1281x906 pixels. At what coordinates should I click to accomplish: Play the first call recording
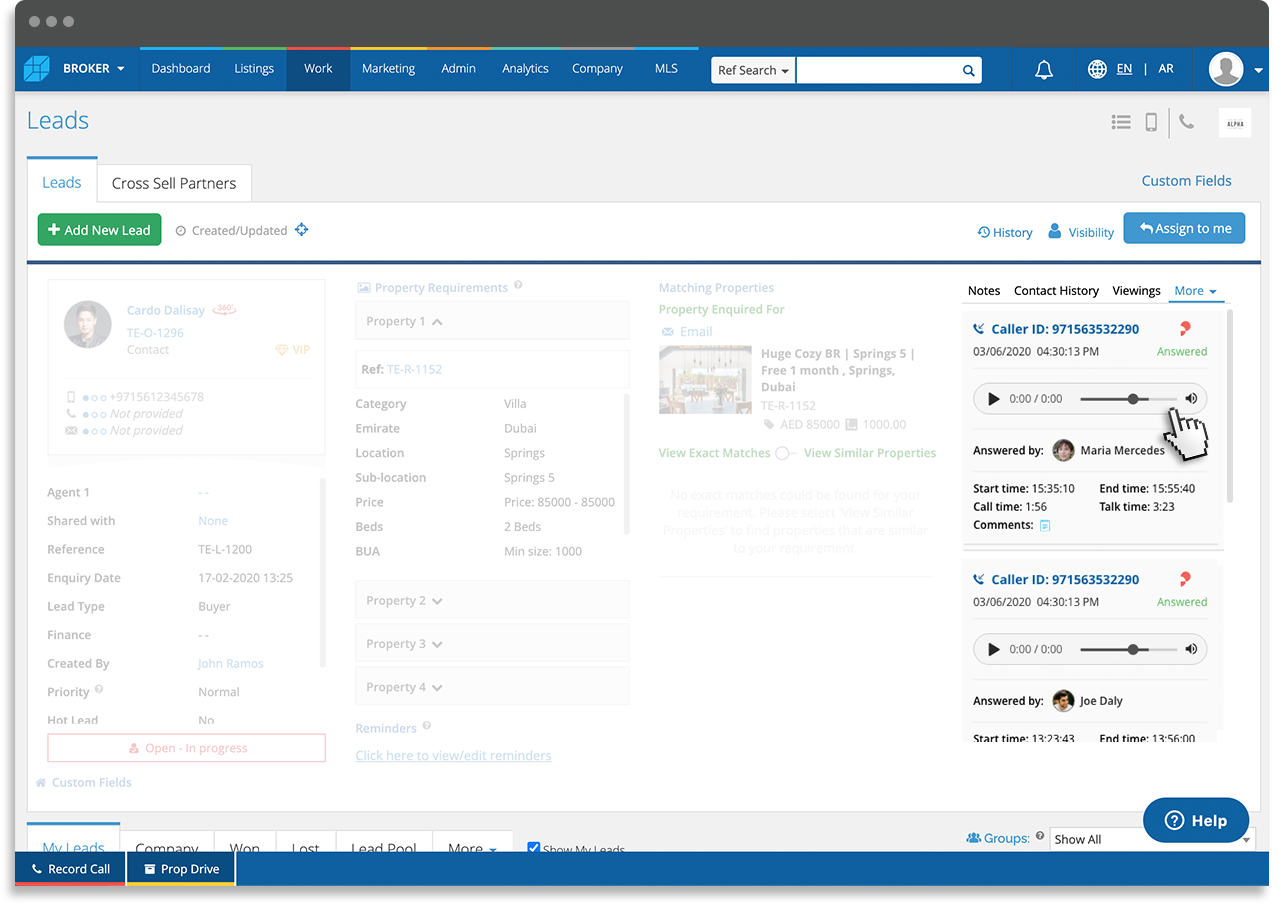[x=993, y=399]
